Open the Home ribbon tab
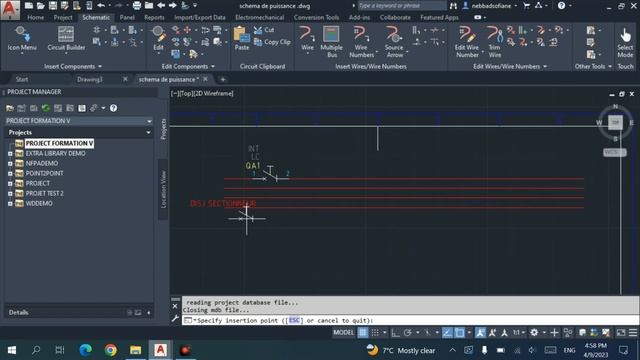 click(x=36, y=18)
